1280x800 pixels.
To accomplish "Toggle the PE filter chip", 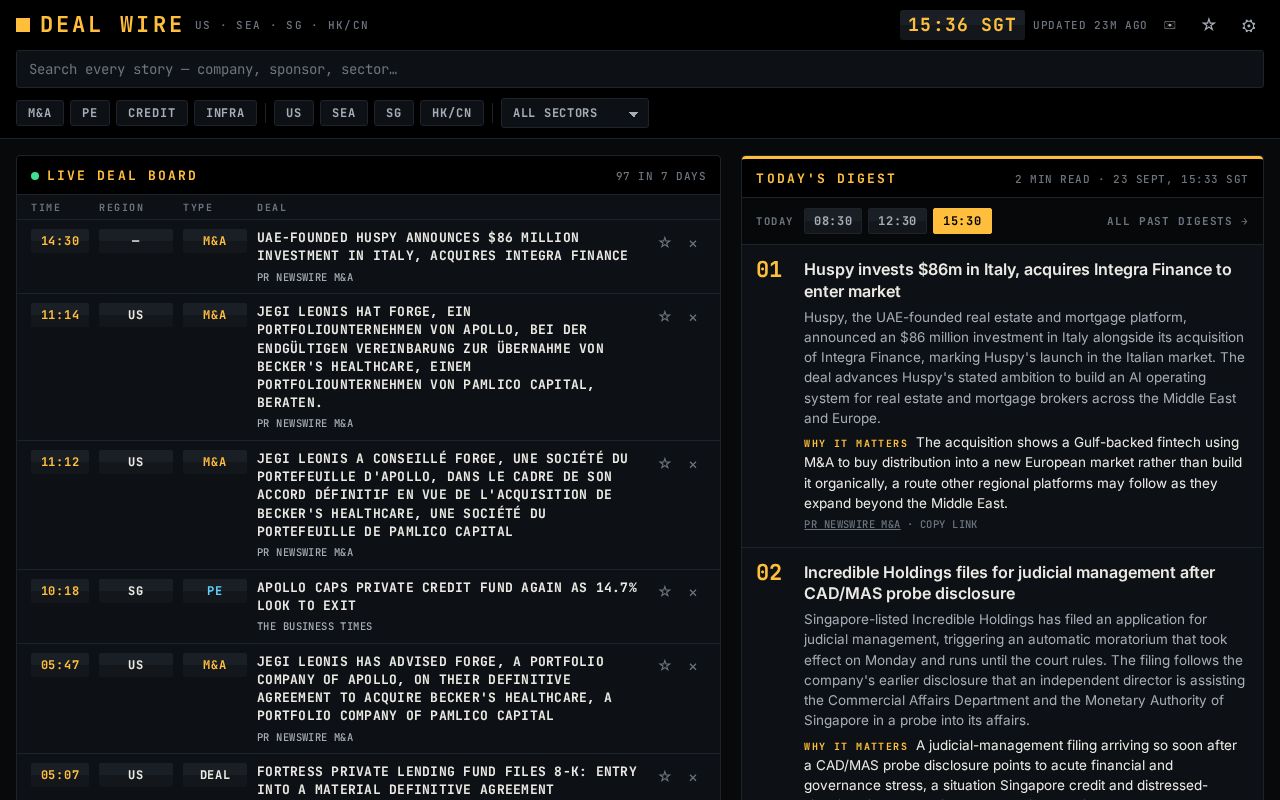I will point(90,113).
